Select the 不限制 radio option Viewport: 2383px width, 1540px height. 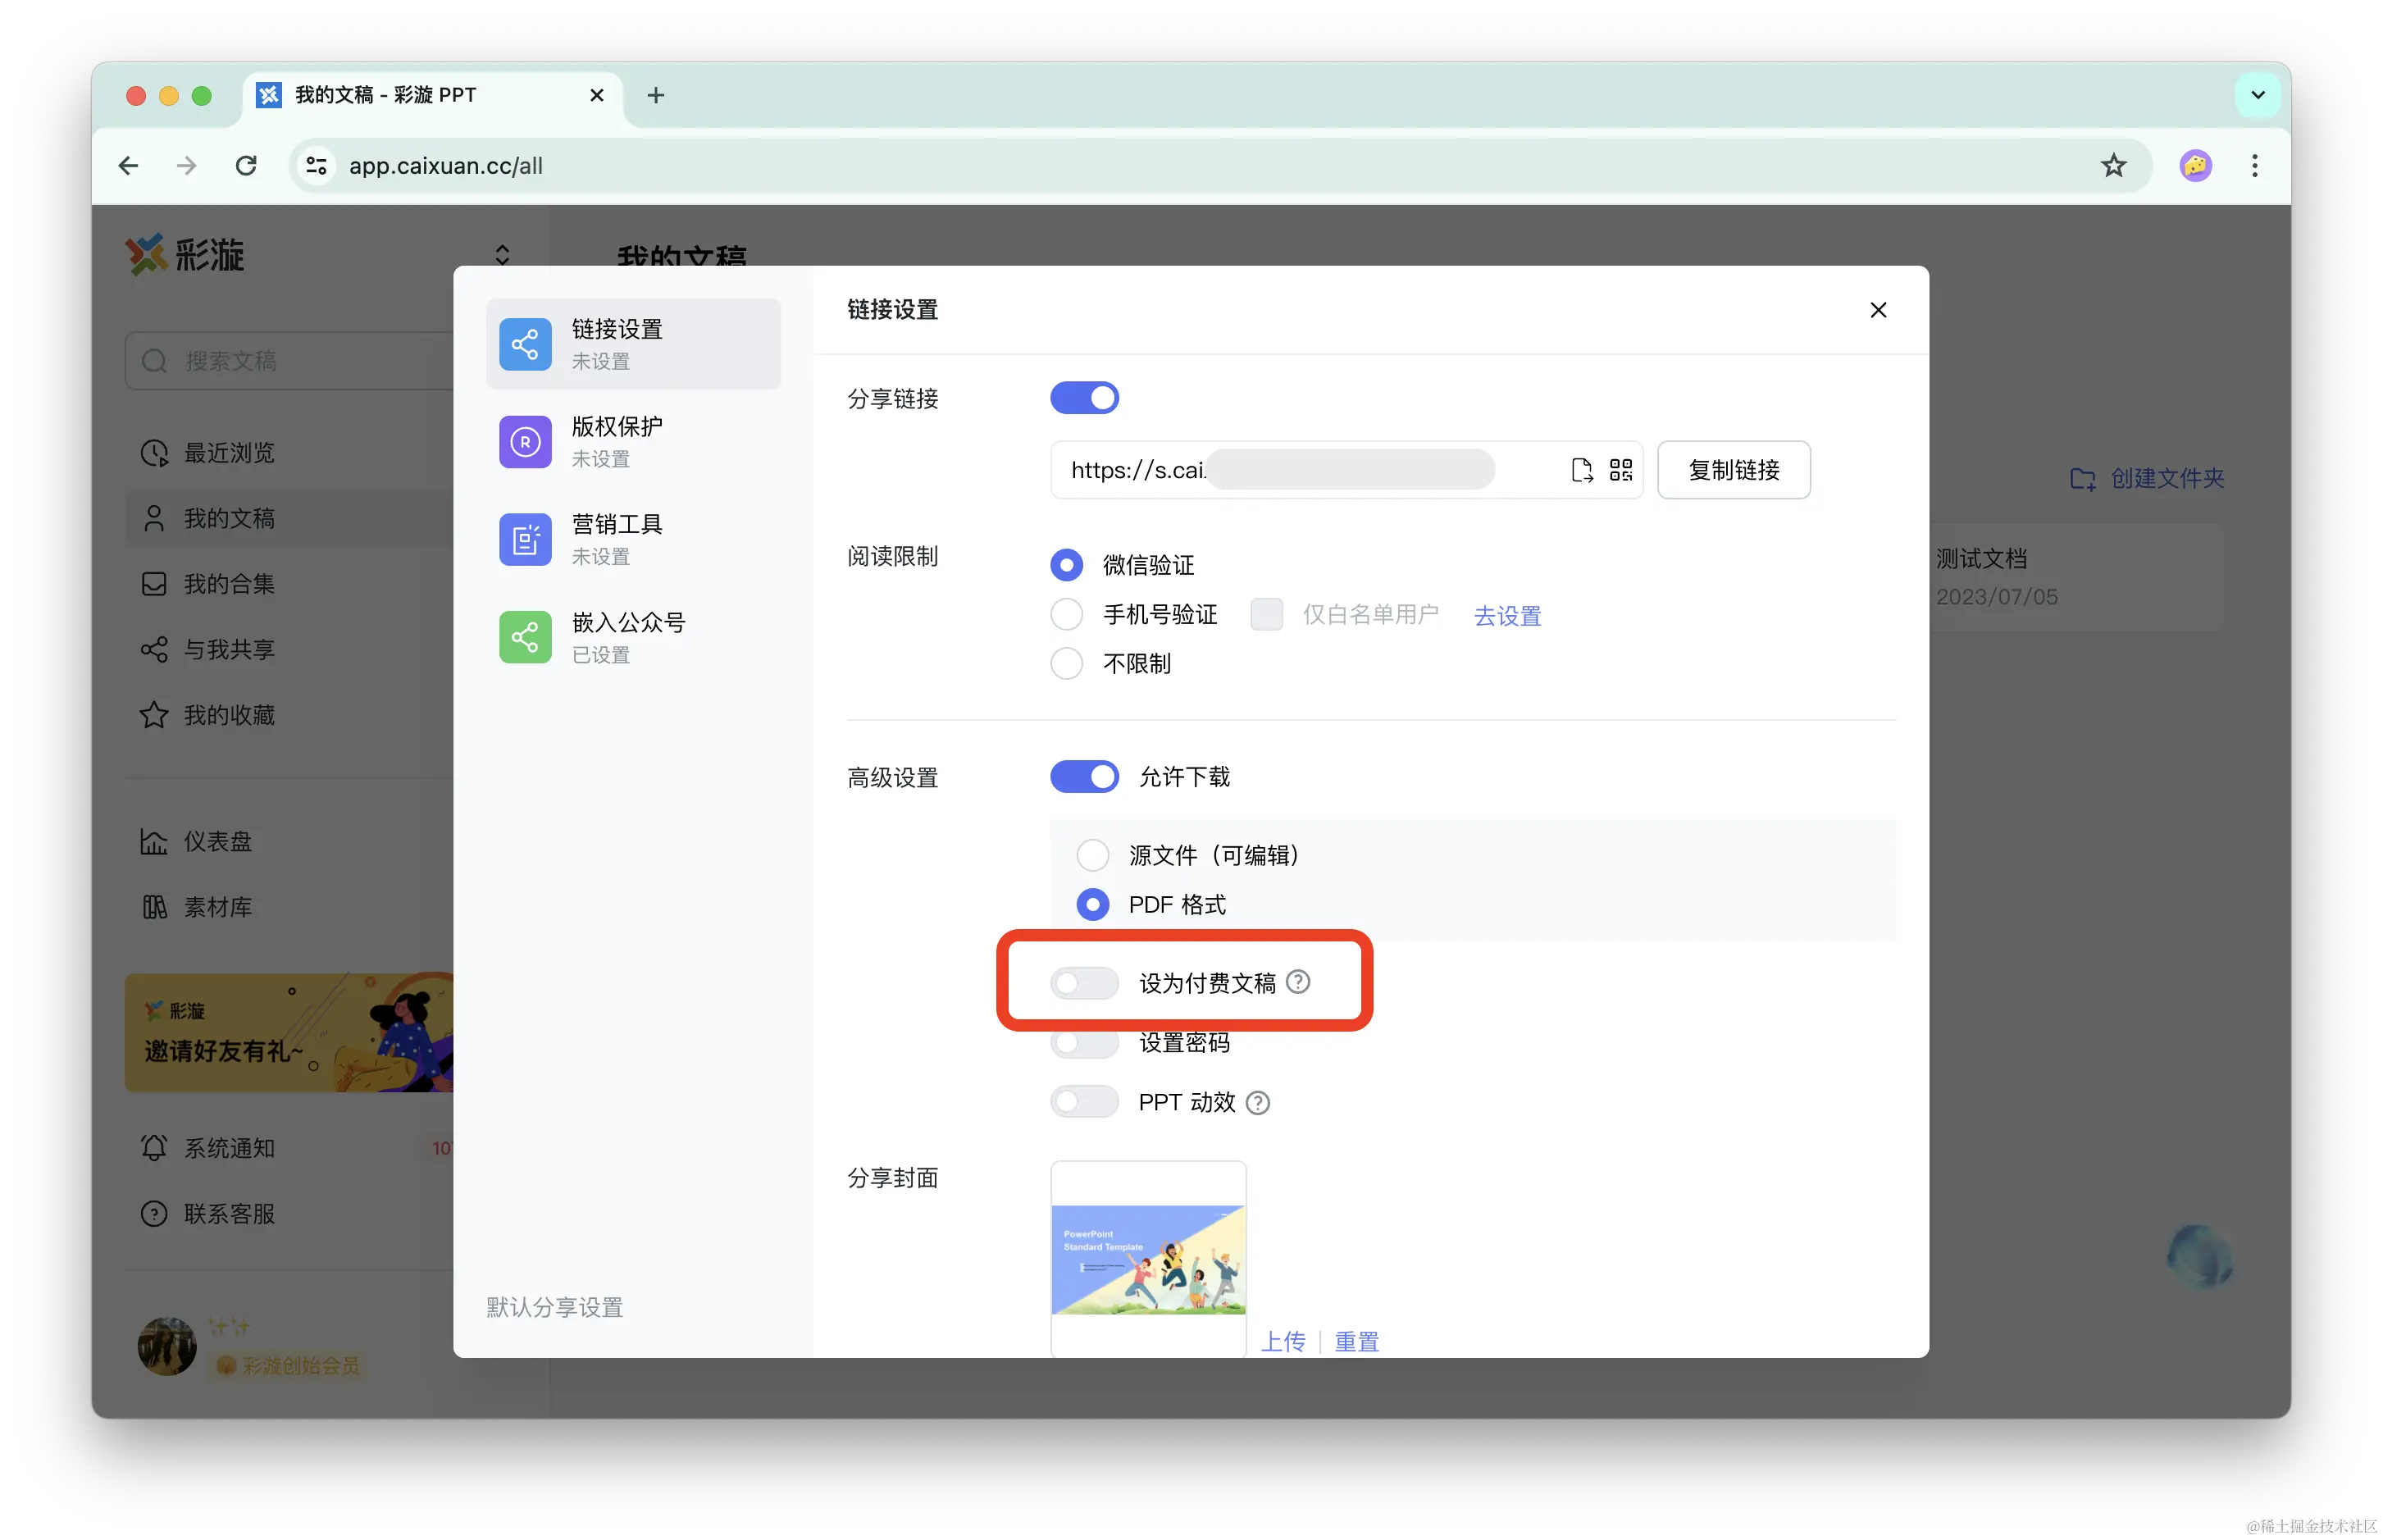point(1066,663)
